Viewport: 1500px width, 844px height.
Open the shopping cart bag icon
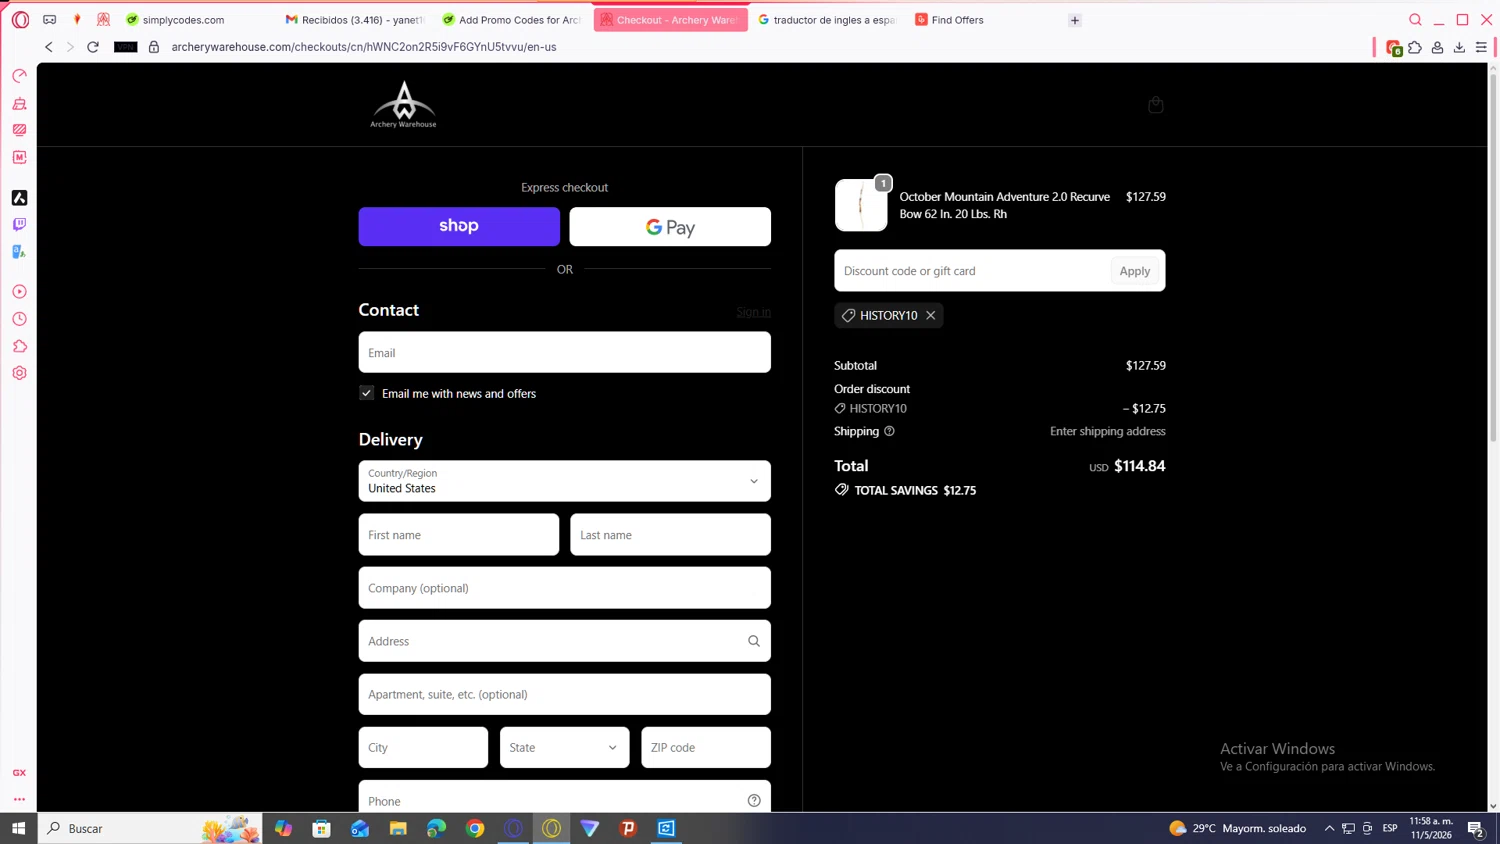[1155, 105]
